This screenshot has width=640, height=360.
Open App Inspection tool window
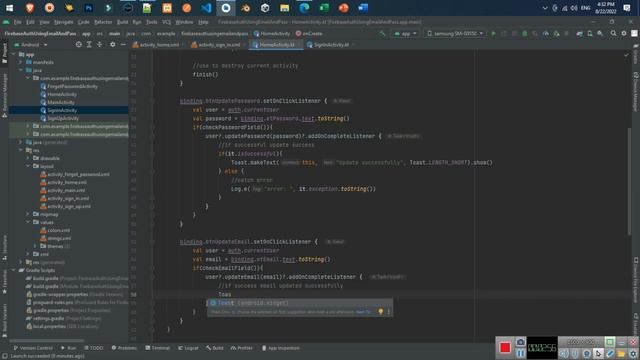(x=281, y=348)
